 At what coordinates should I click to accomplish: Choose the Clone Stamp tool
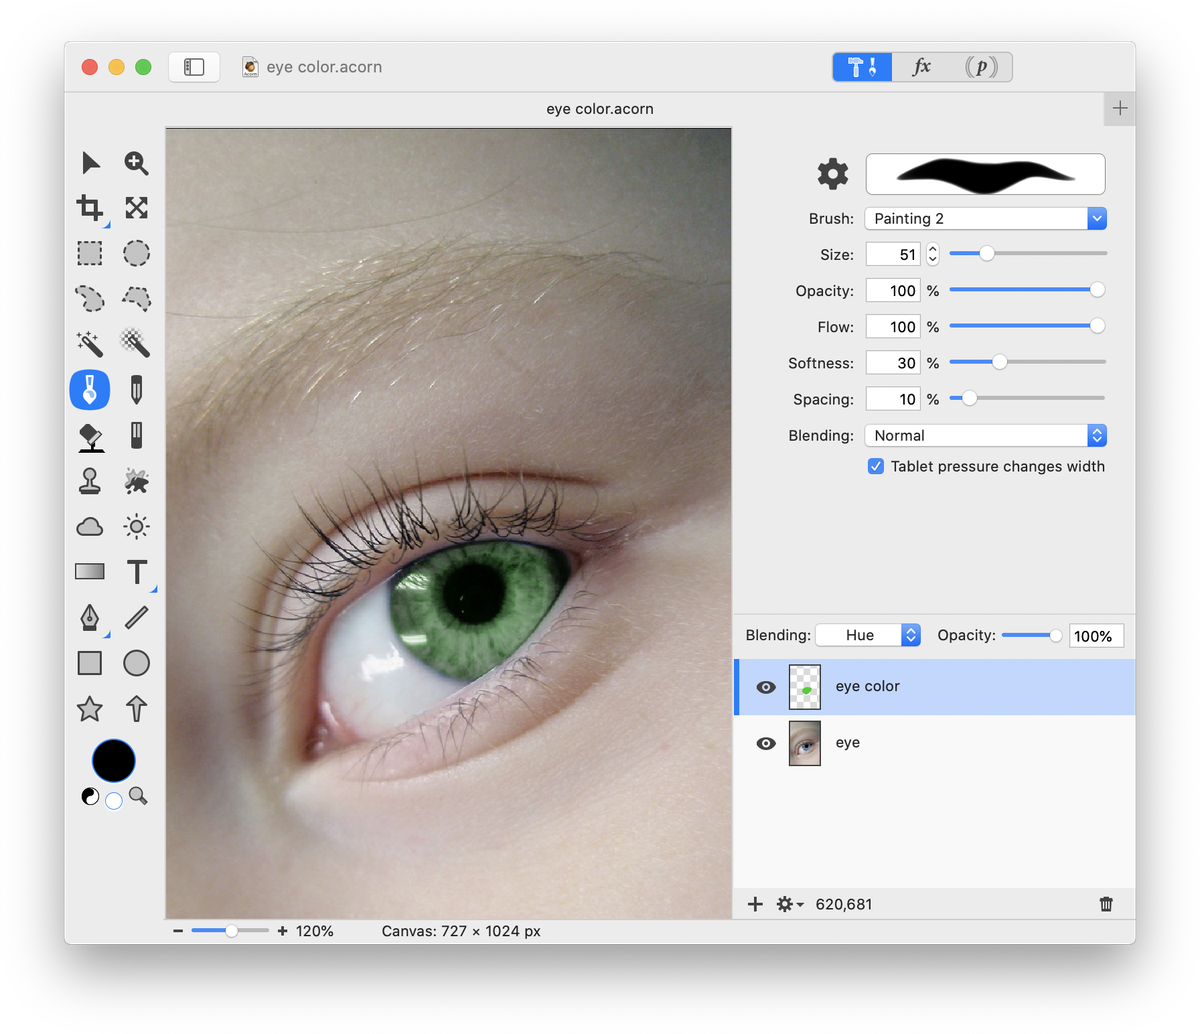(90, 481)
